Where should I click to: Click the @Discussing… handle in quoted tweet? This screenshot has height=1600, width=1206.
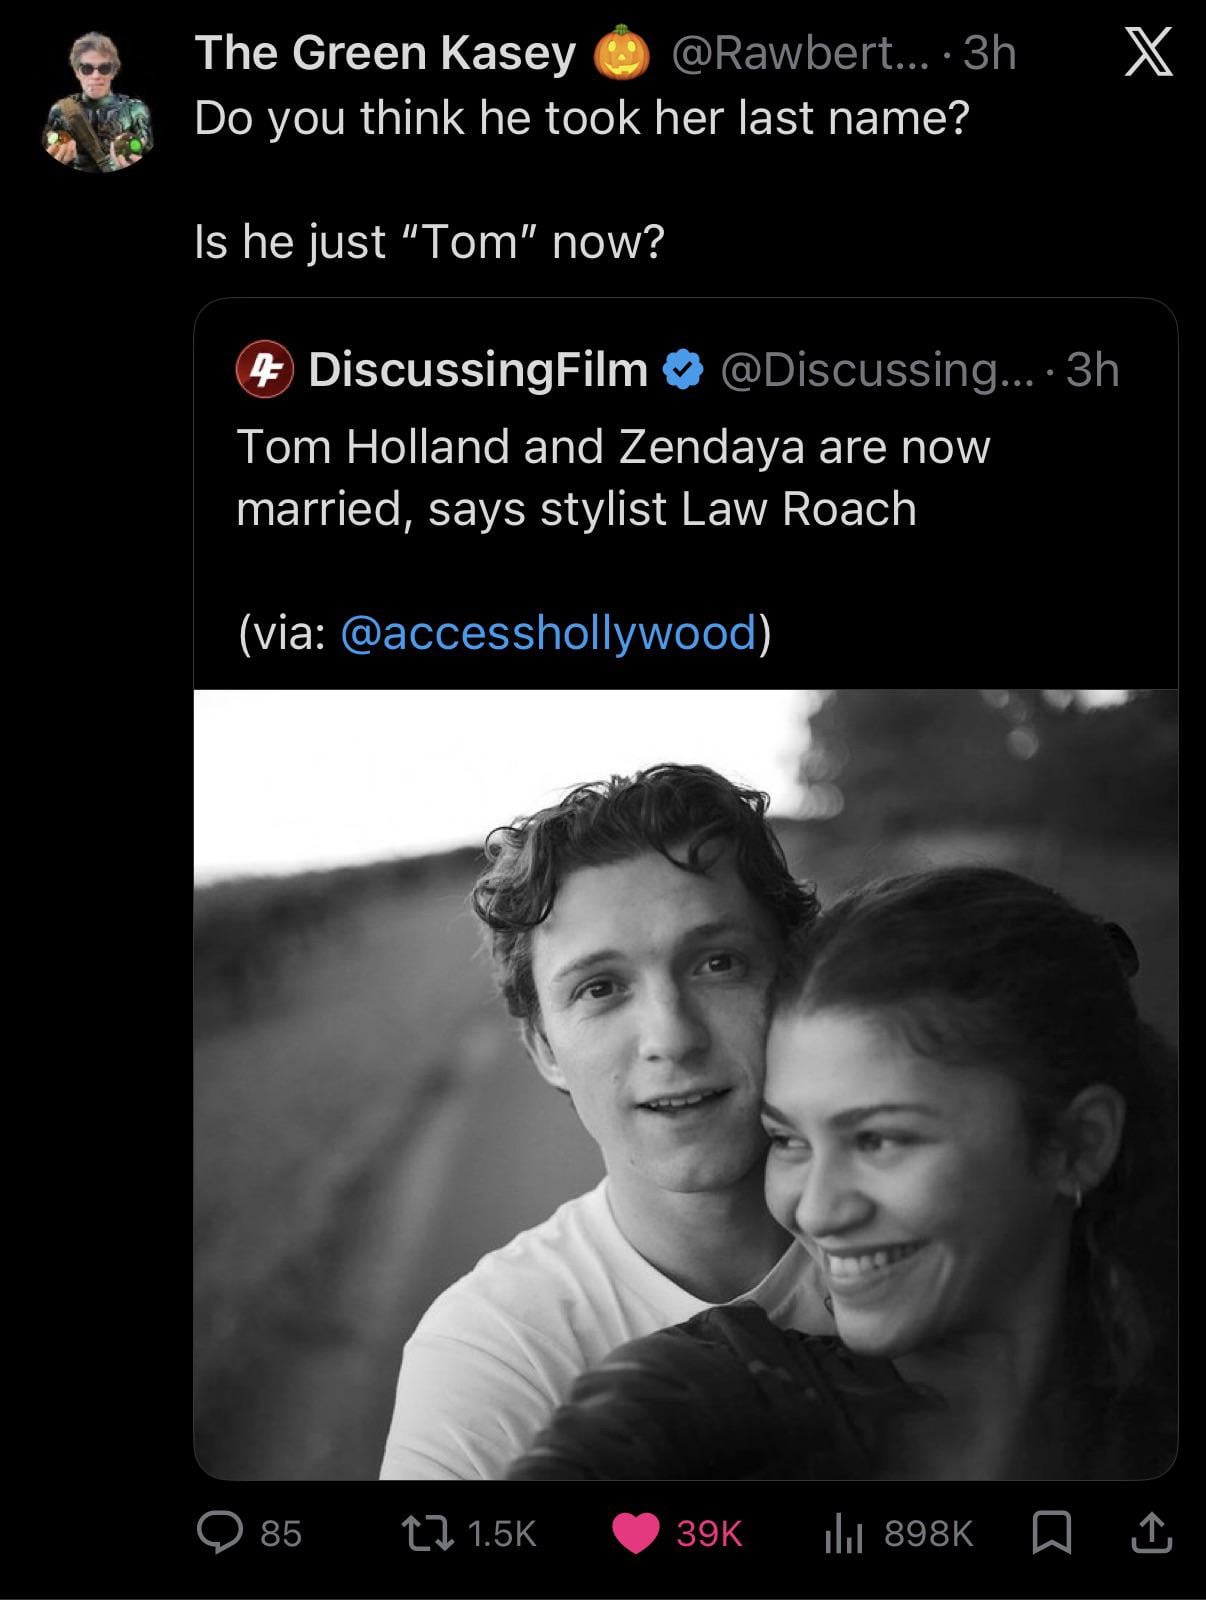[x=878, y=370]
